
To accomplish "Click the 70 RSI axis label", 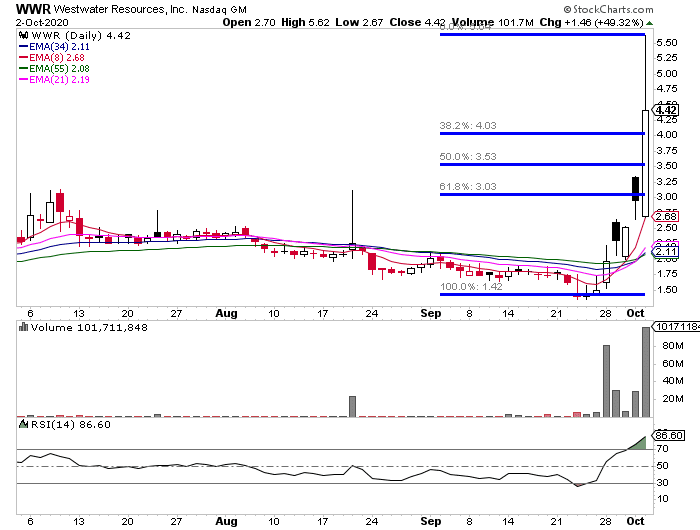I will click(662, 449).
